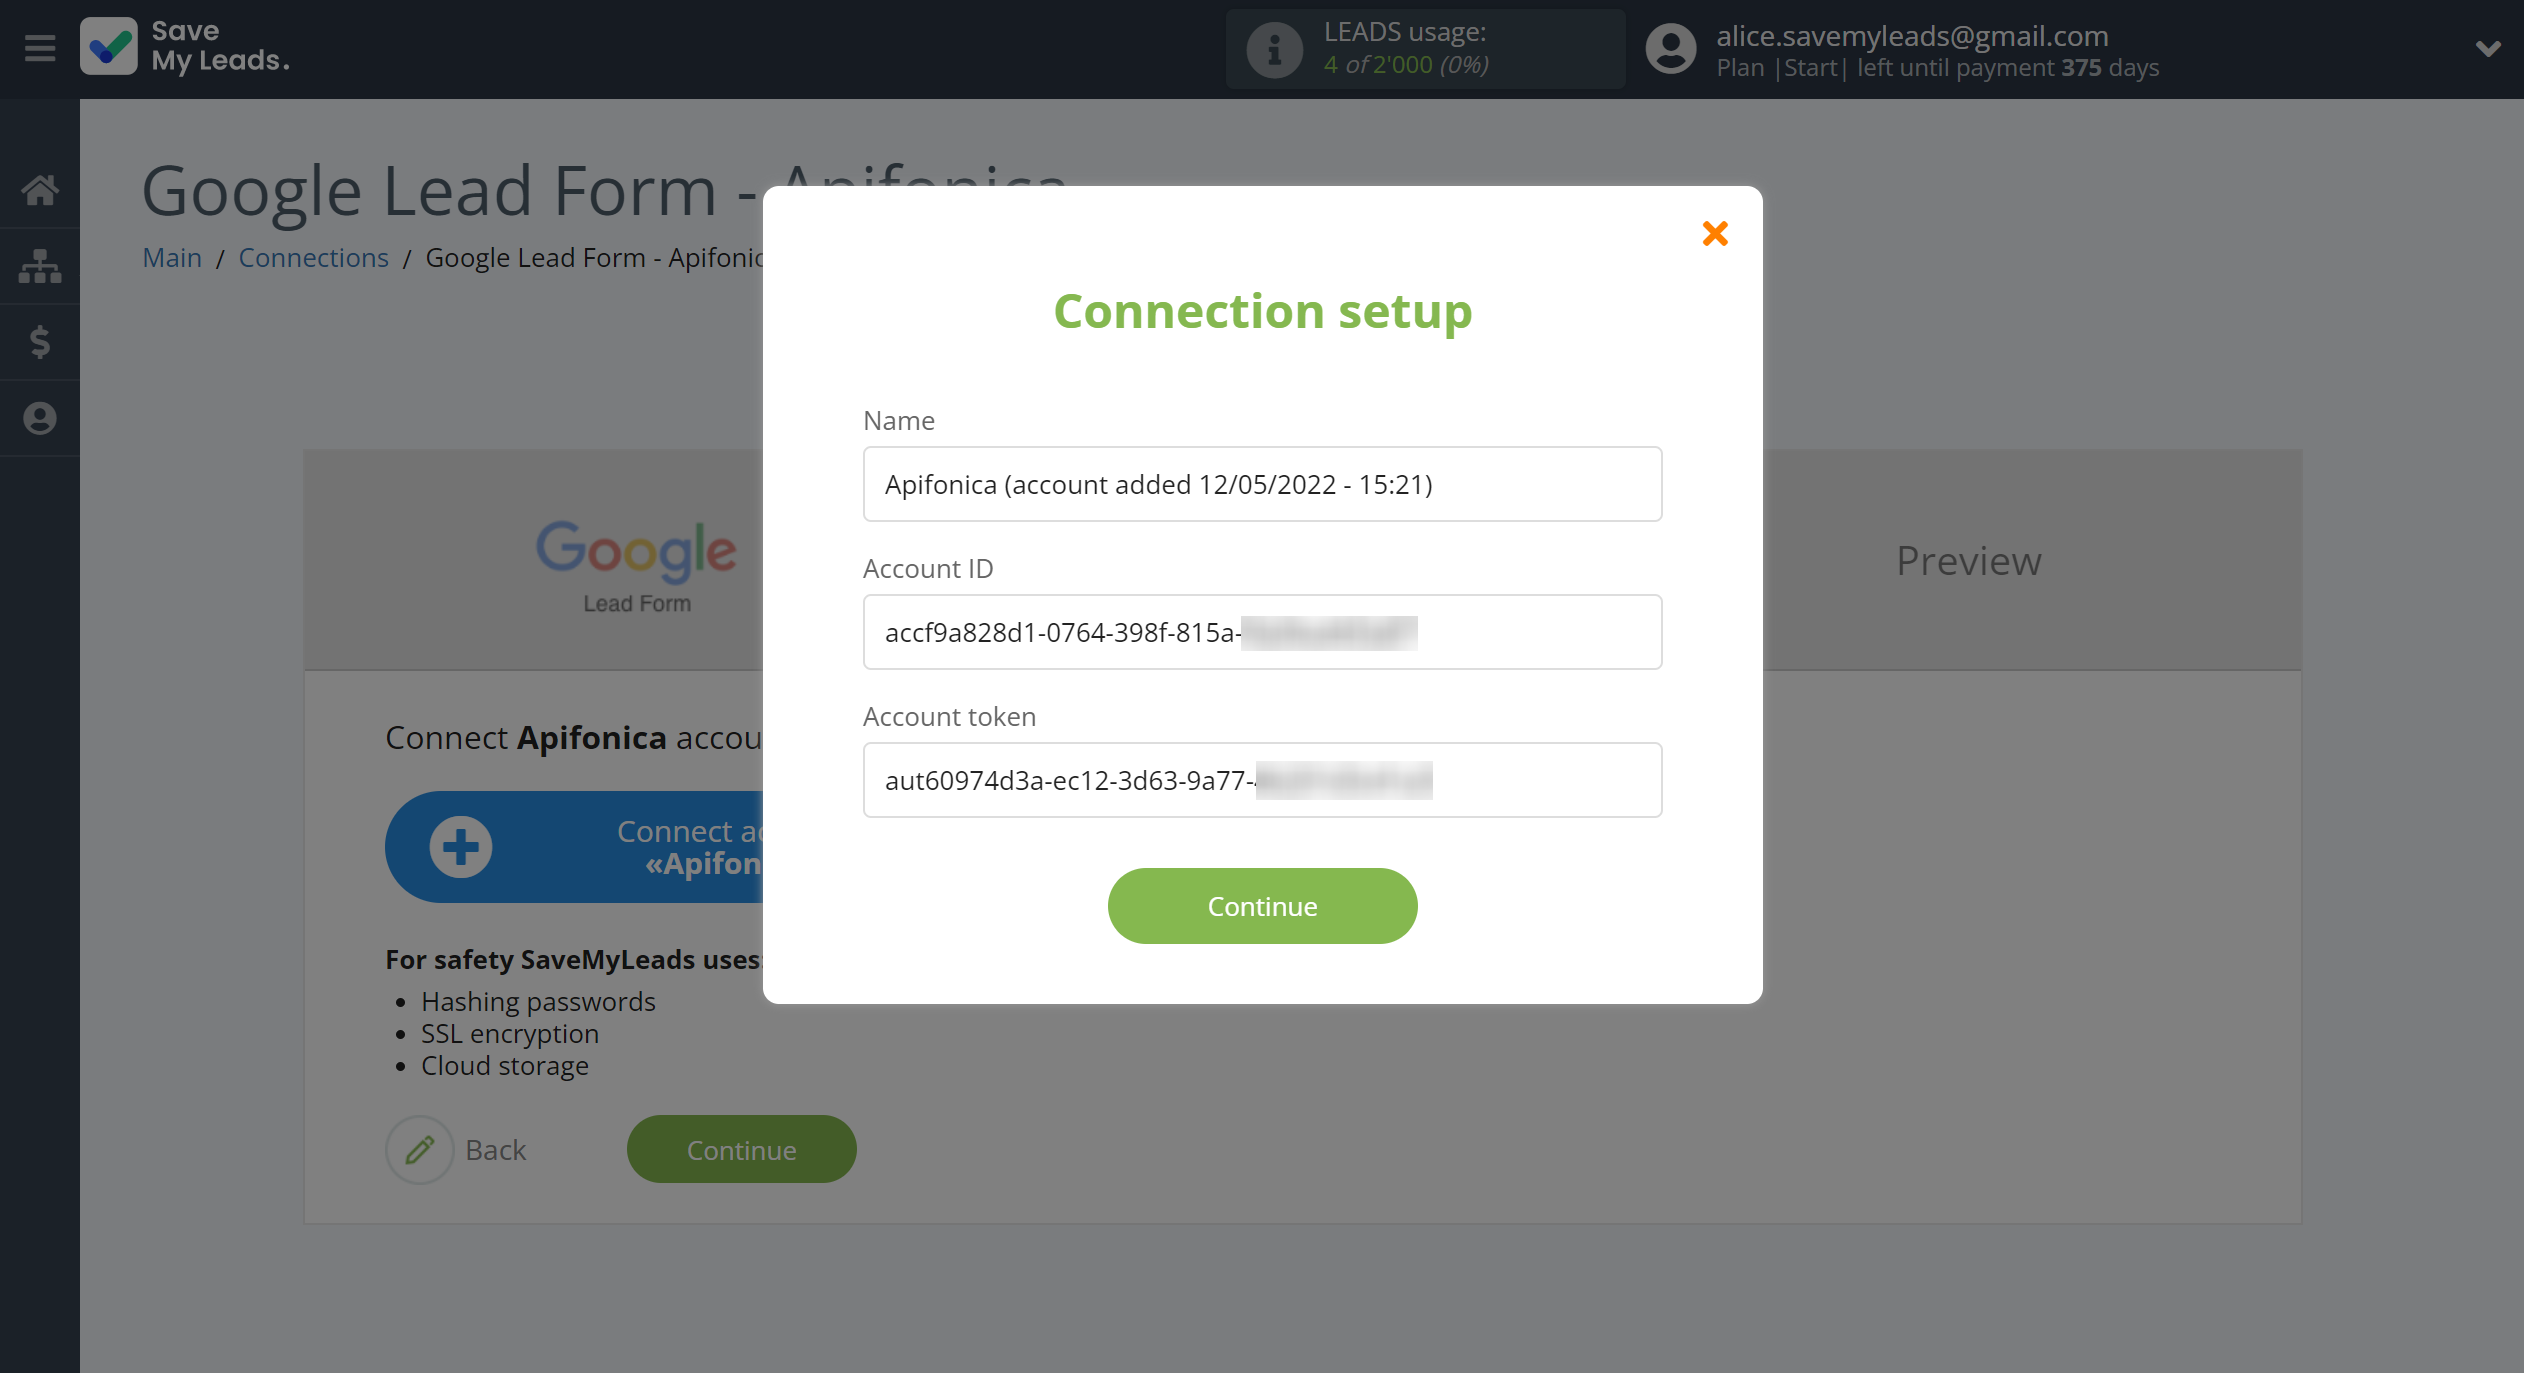Click the orange X to close dialog
This screenshot has width=2524, height=1373.
(1713, 235)
